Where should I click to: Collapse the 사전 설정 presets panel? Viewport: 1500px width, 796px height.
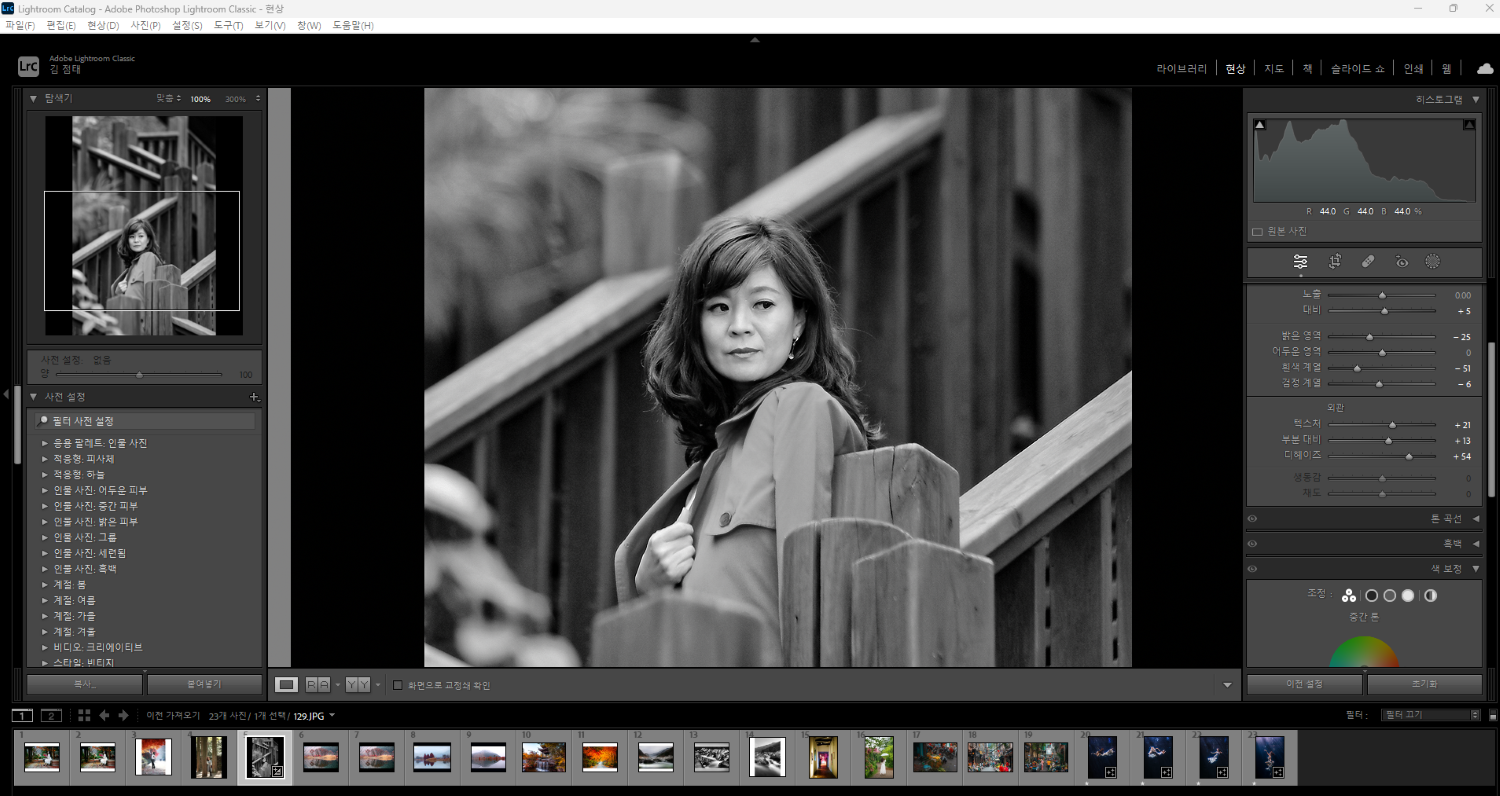[x=33, y=397]
